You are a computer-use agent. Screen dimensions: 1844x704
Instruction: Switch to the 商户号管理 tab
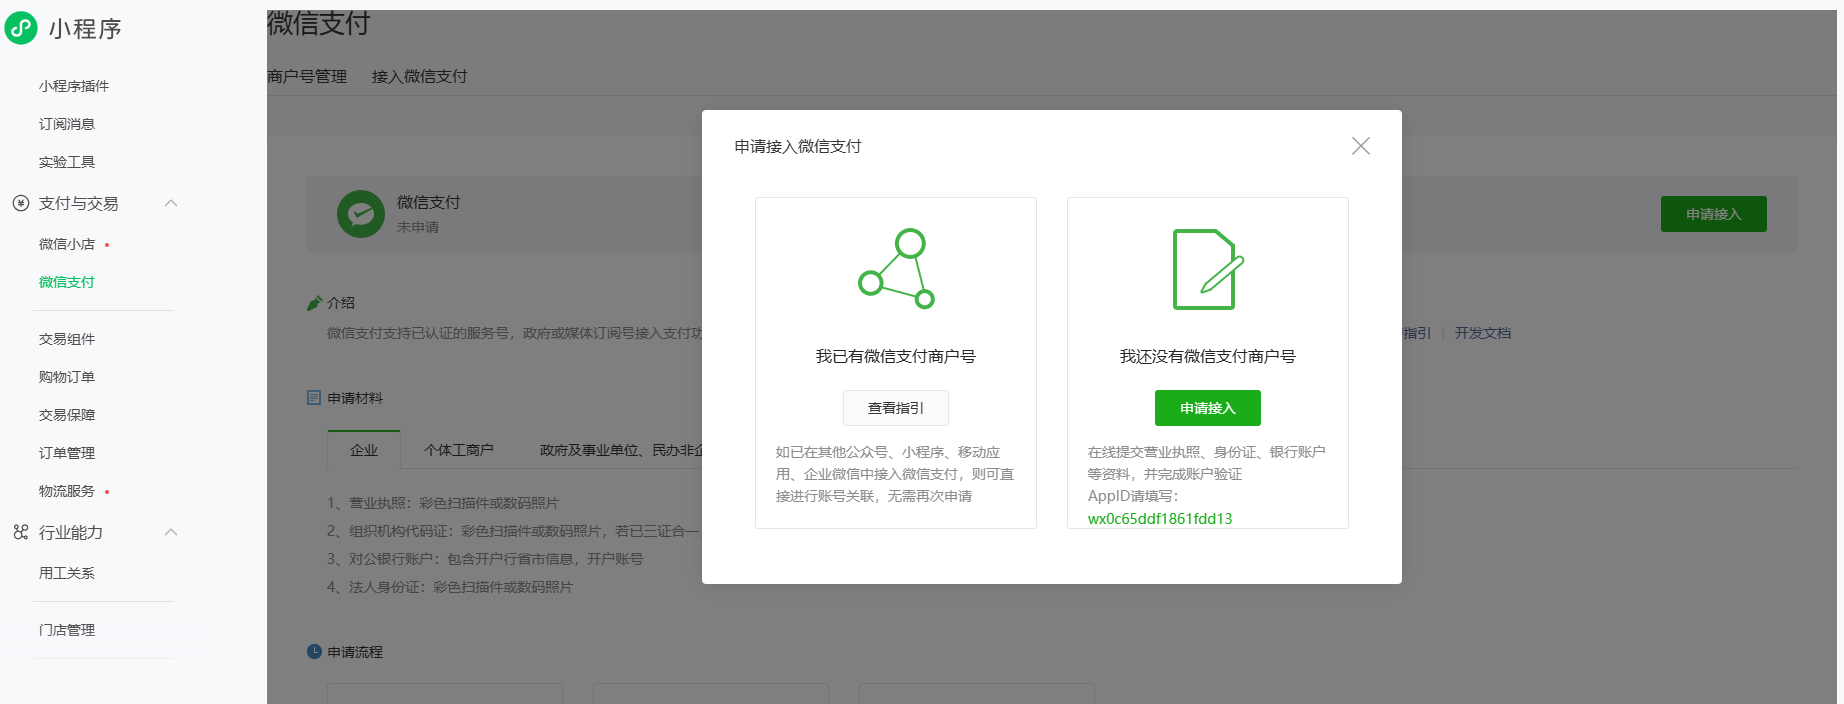click(x=307, y=76)
